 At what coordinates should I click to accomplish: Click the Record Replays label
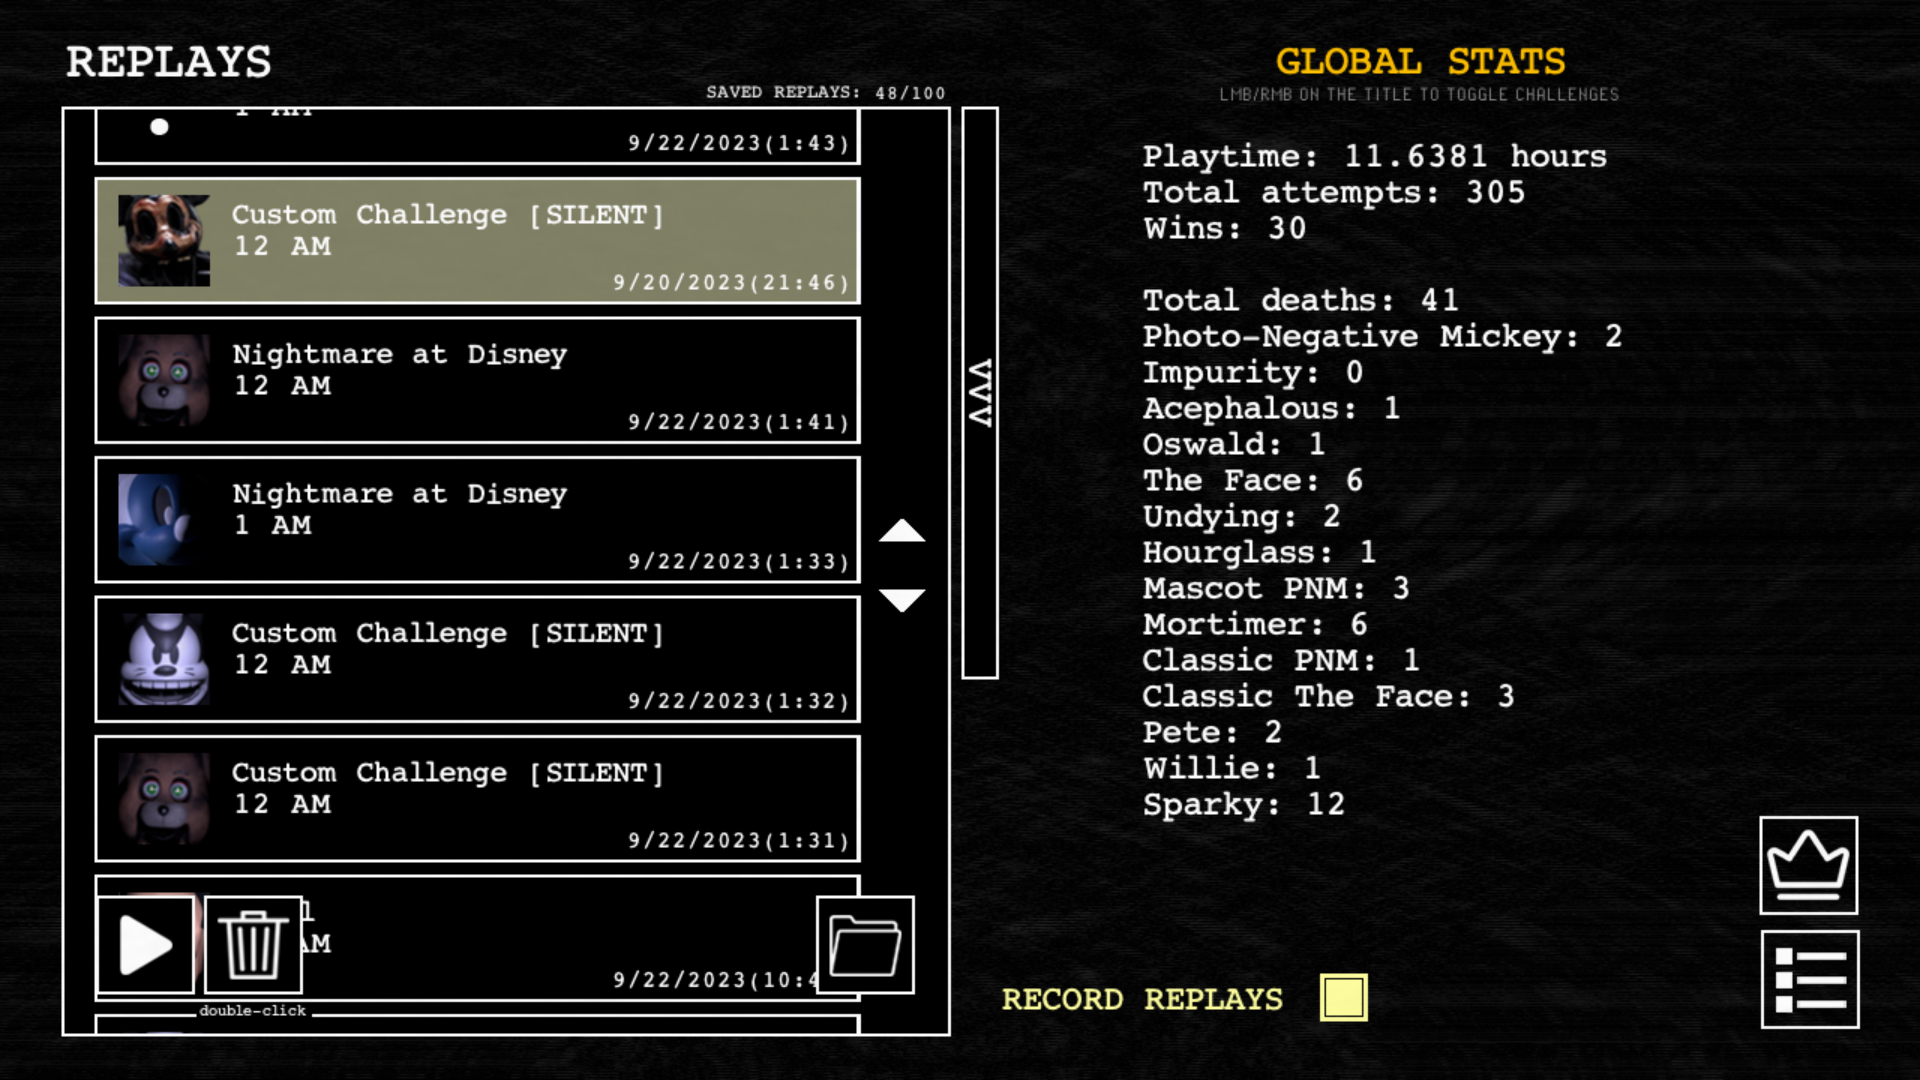1142,999
